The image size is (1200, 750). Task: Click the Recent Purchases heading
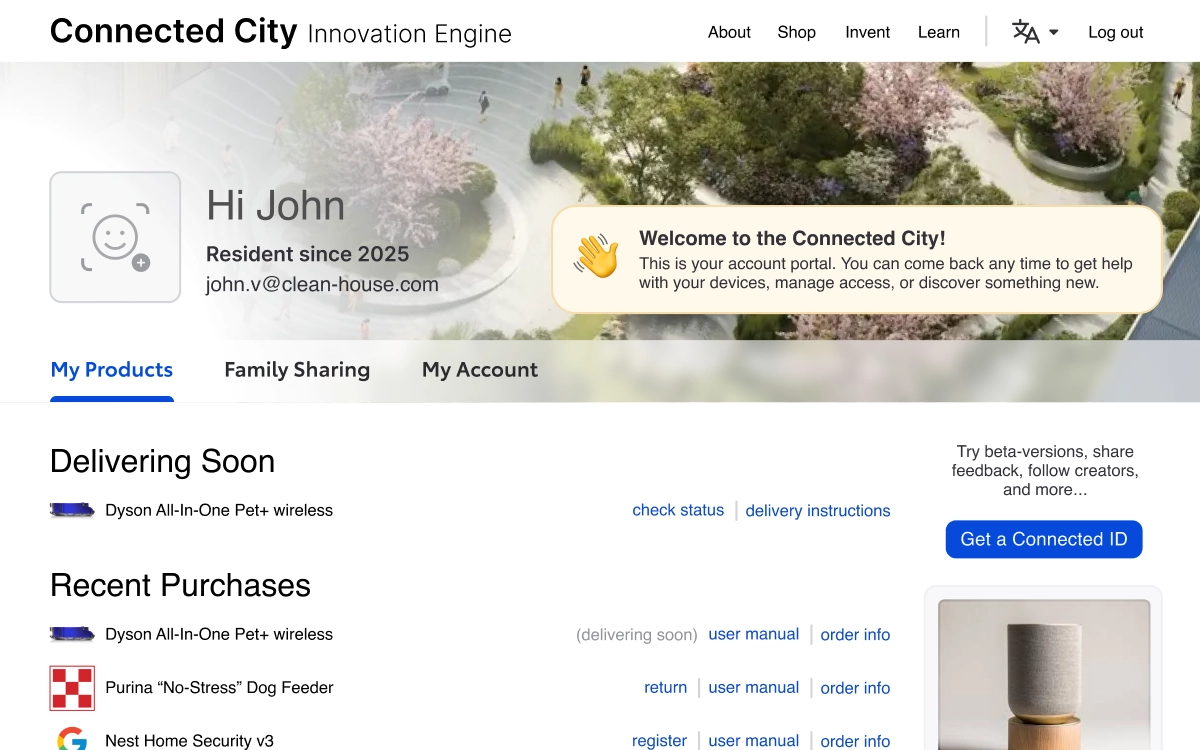[180, 585]
